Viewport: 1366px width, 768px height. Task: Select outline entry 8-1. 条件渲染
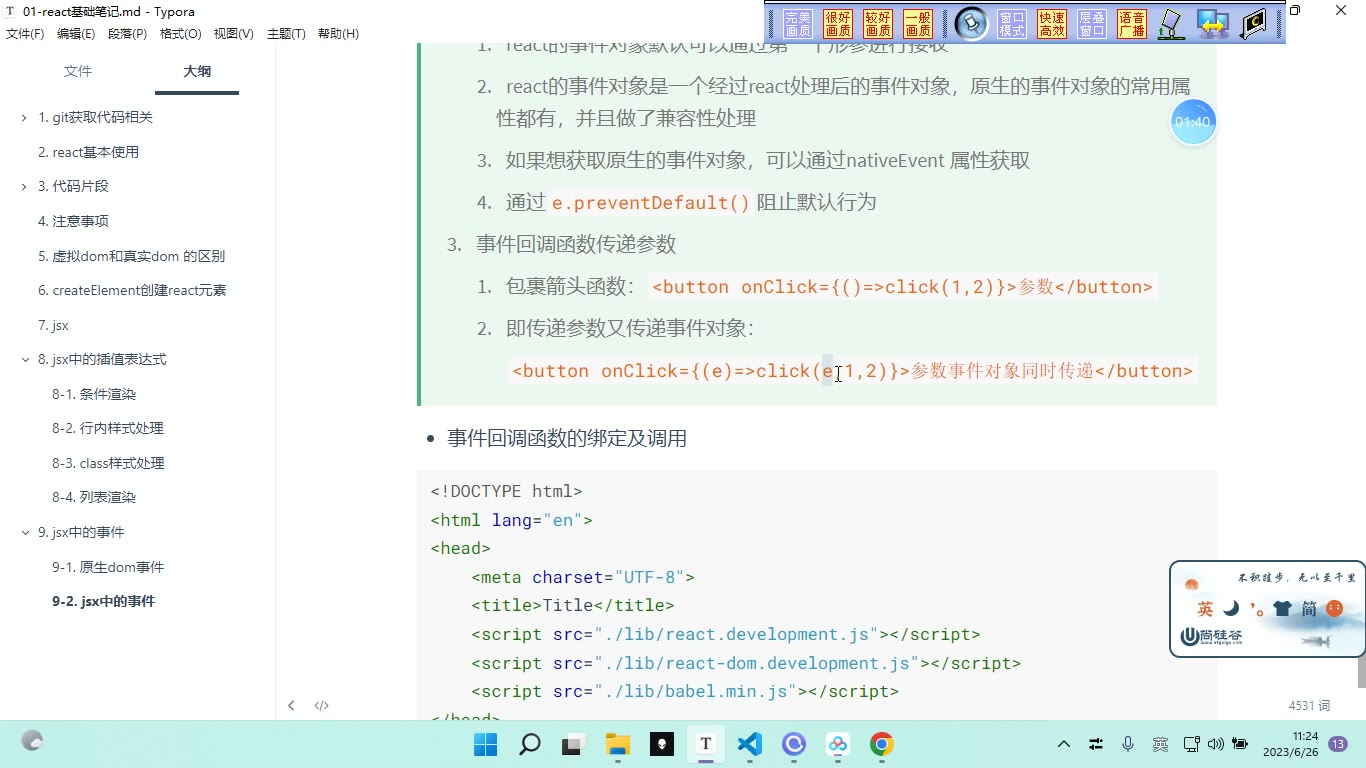coord(94,395)
